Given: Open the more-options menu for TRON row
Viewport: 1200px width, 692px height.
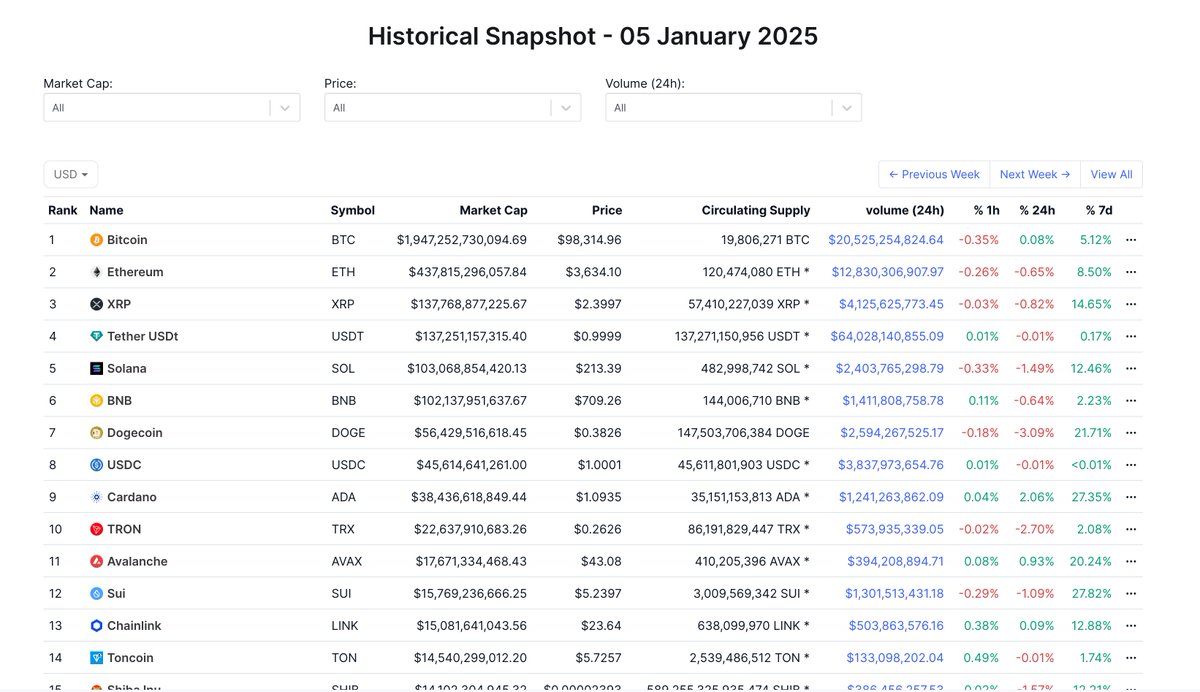Looking at the screenshot, I should pos(1131,529).
